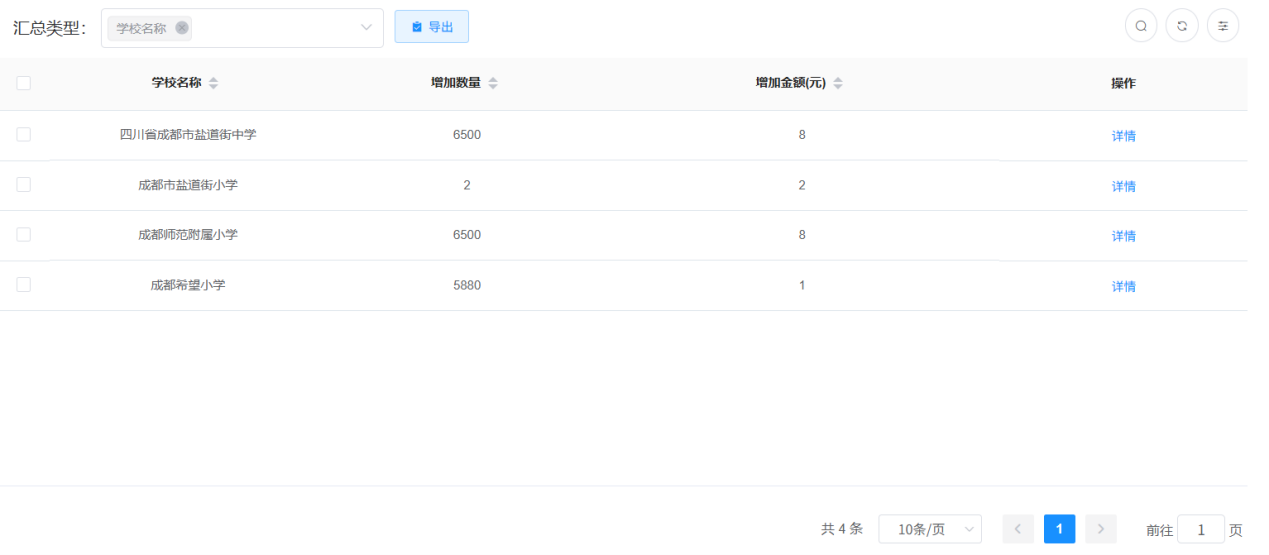The image size is (1269, 555).
Task: Click the search icon button
Action: coord(1141,26)
